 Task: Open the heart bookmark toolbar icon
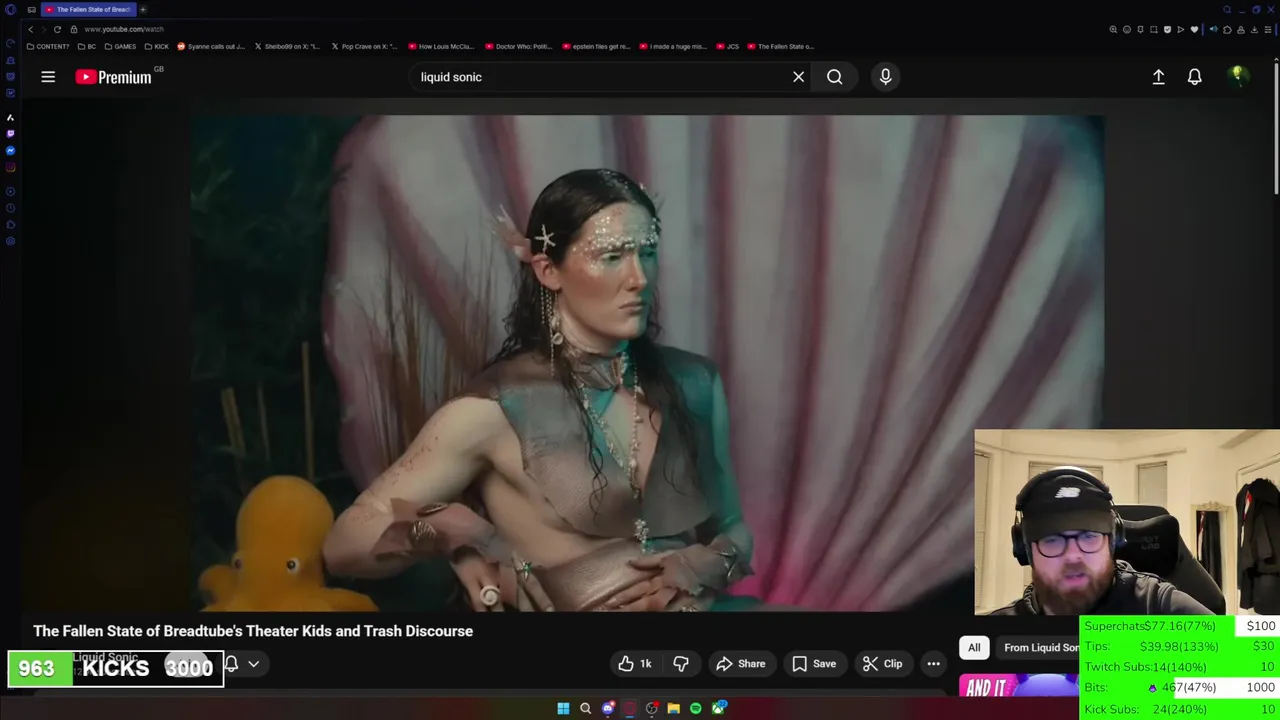pos(1194,30)
